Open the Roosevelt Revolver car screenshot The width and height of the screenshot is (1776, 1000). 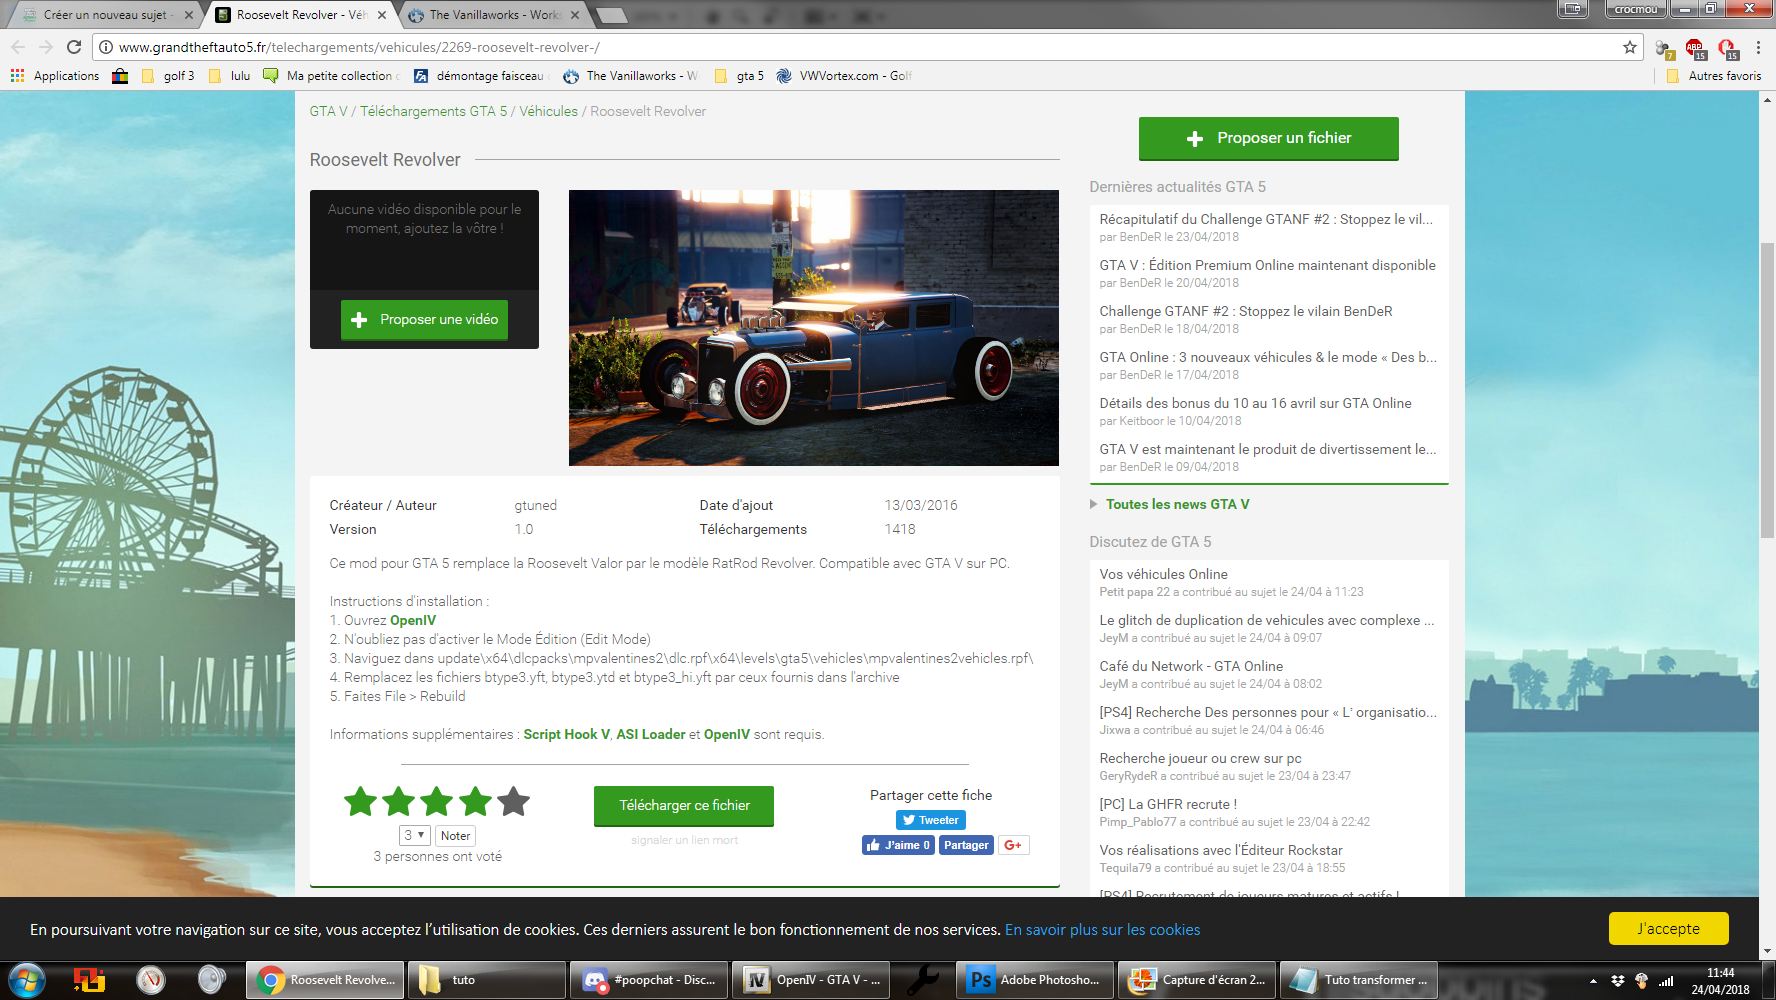pos(813,328)
